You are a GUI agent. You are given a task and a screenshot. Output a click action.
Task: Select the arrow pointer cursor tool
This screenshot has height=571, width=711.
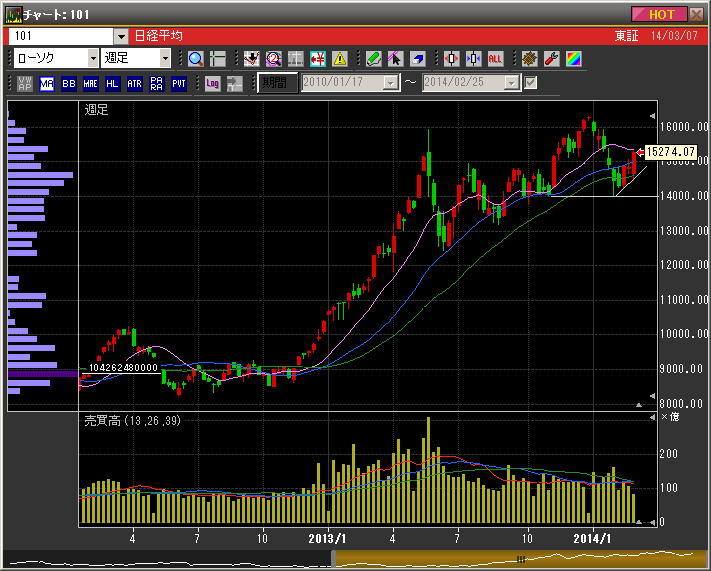(x=395, y=59)
